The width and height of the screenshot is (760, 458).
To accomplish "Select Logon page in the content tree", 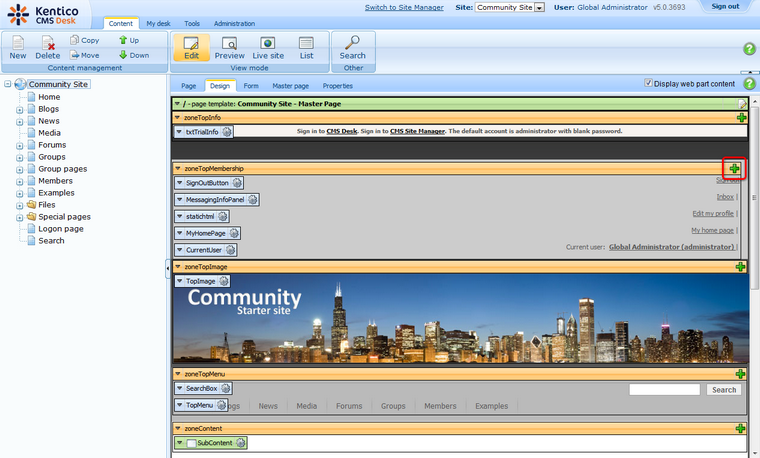I will point(61,229).
